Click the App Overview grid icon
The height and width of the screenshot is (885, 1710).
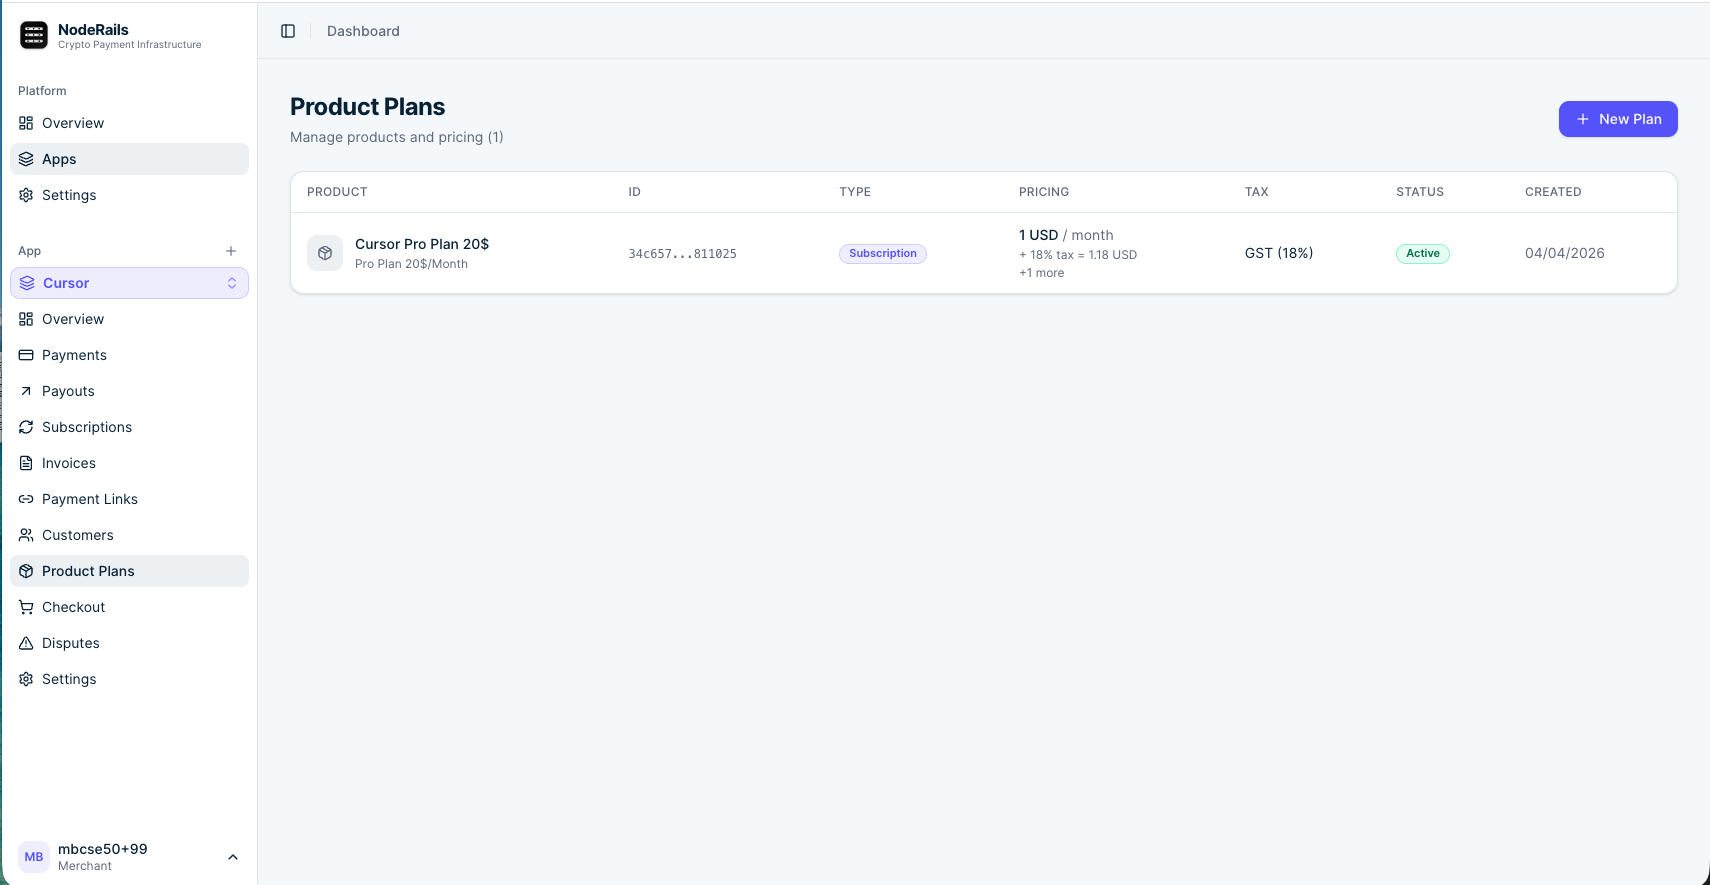(26, 319)
